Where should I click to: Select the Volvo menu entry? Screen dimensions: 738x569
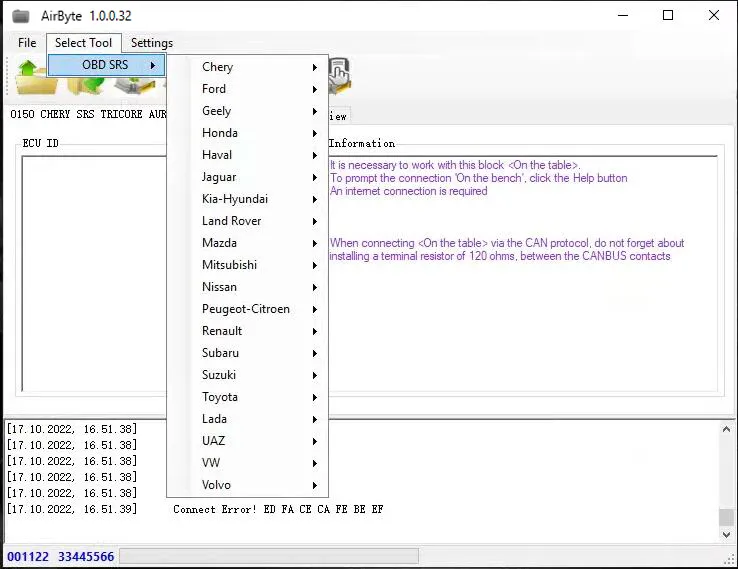tap(216, 485)
